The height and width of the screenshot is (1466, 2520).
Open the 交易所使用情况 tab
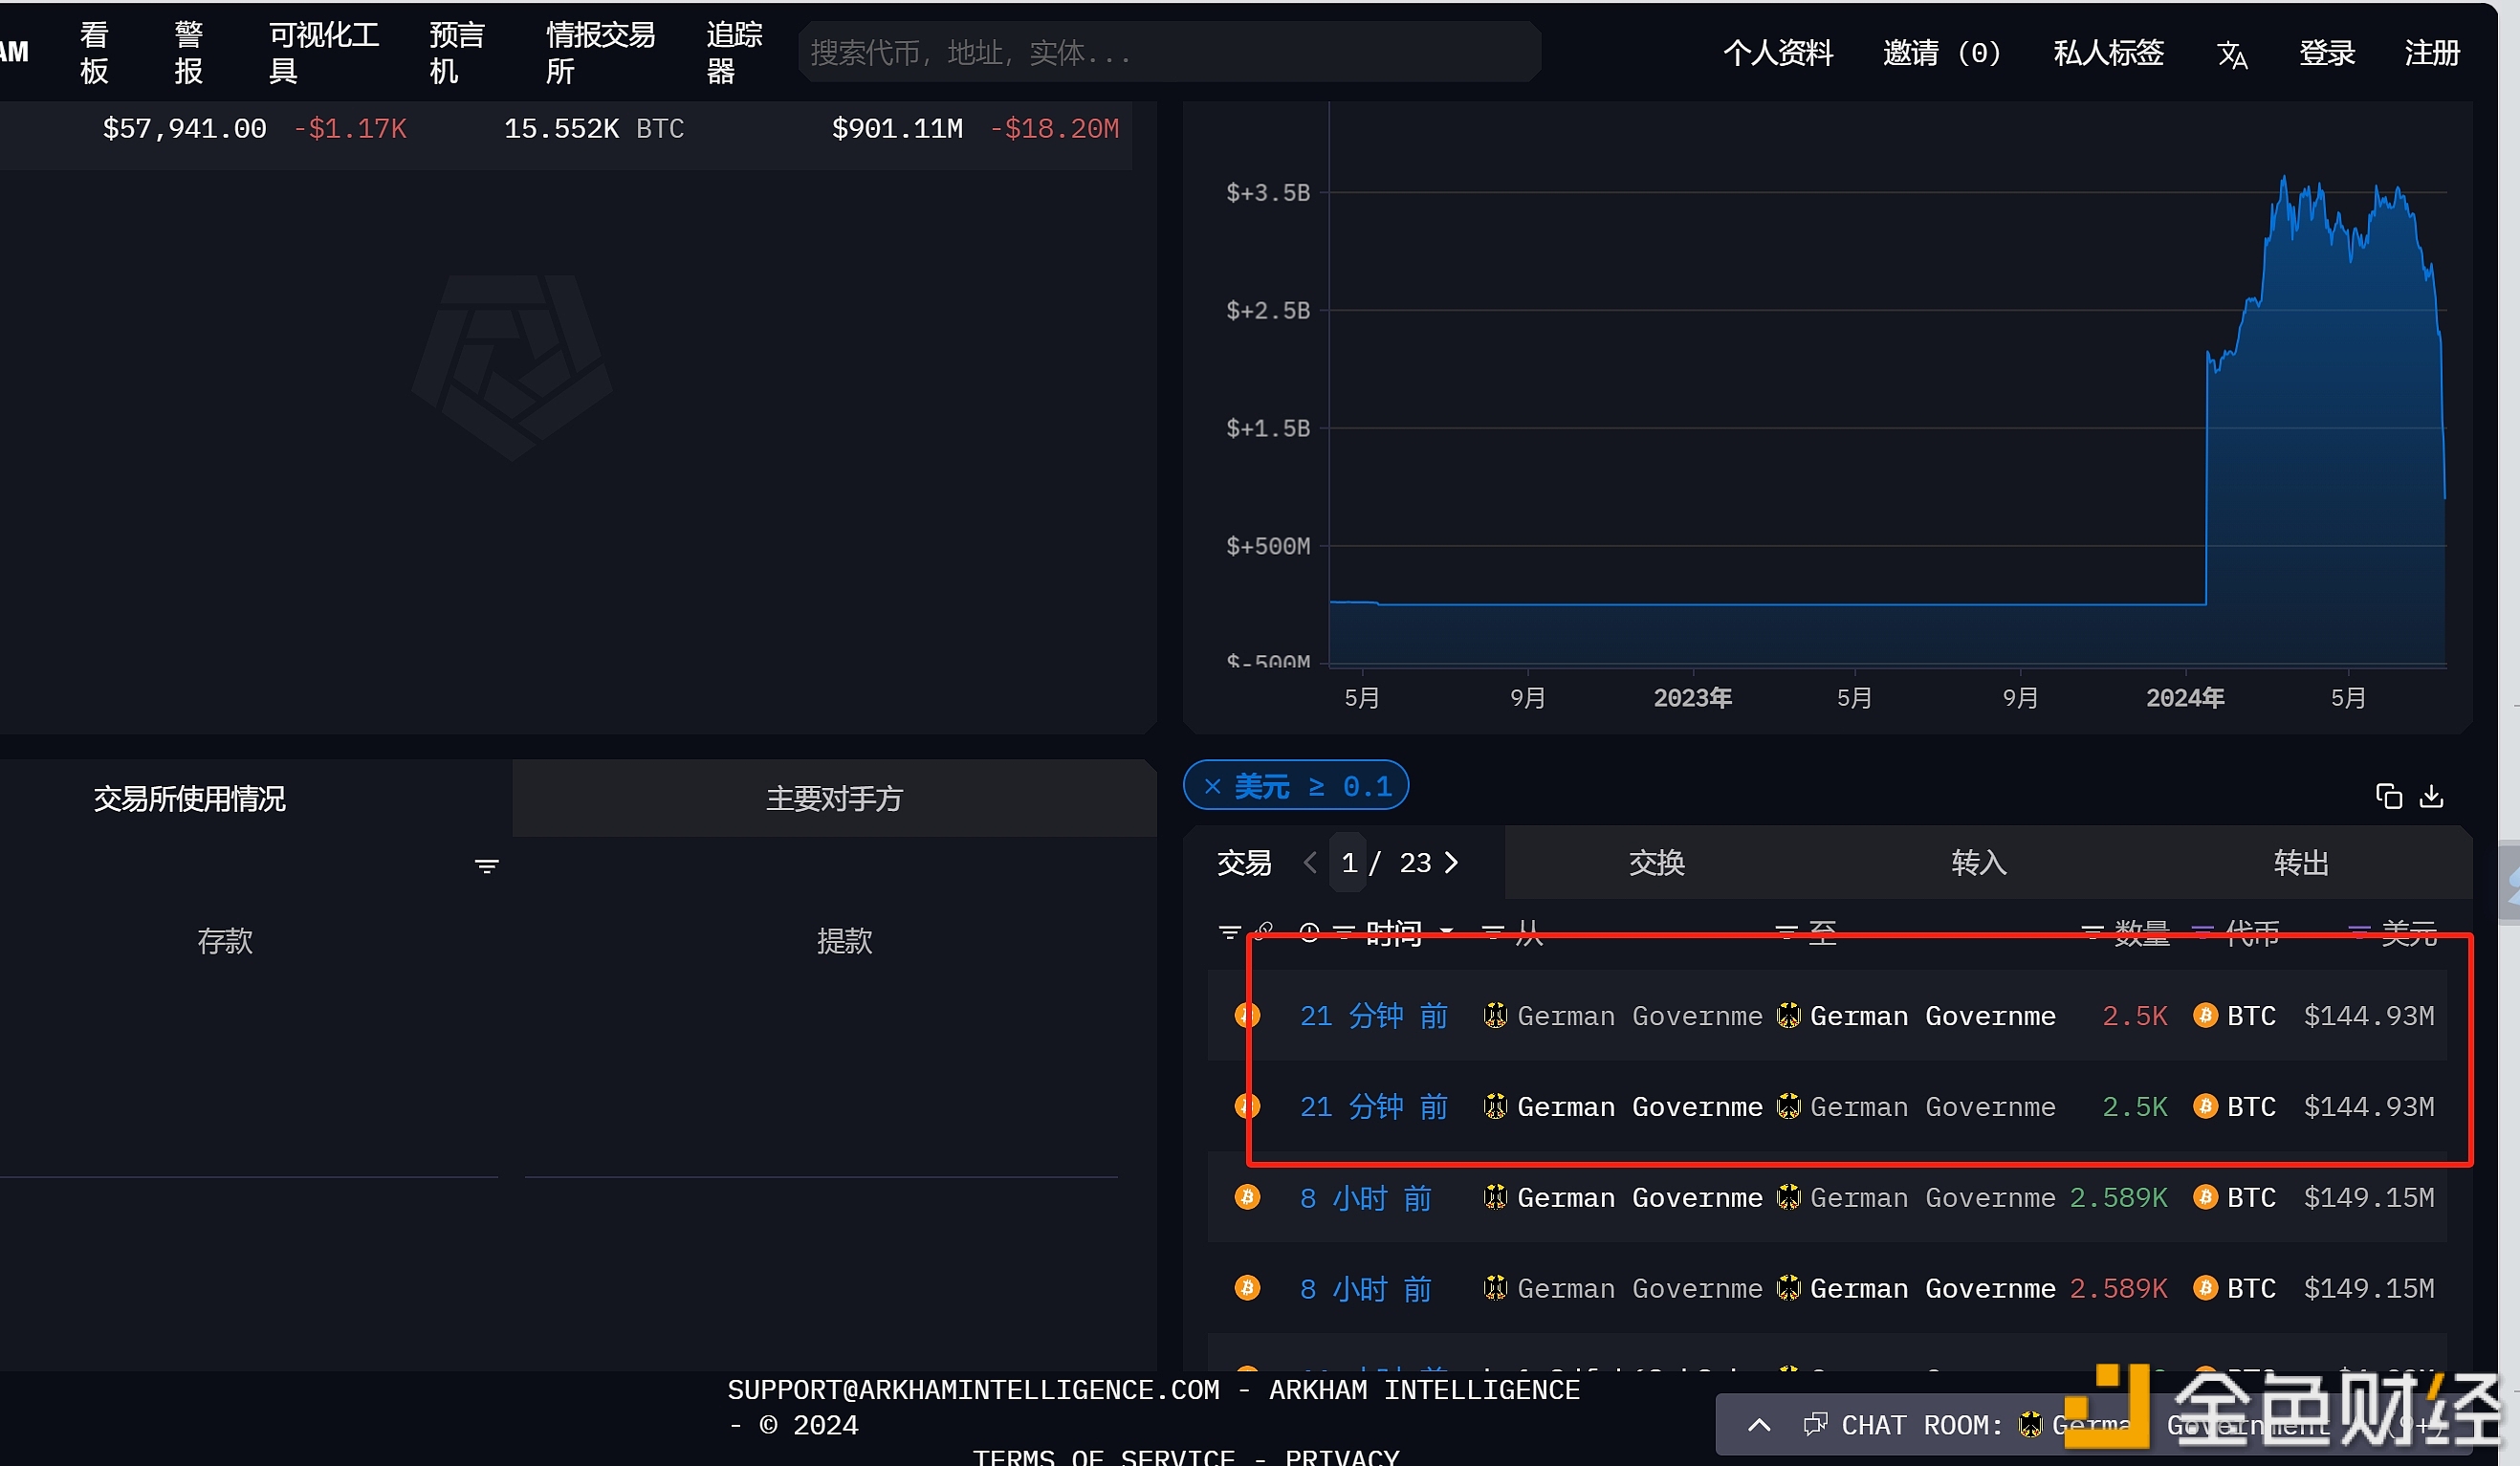click(x=190, y=799)
